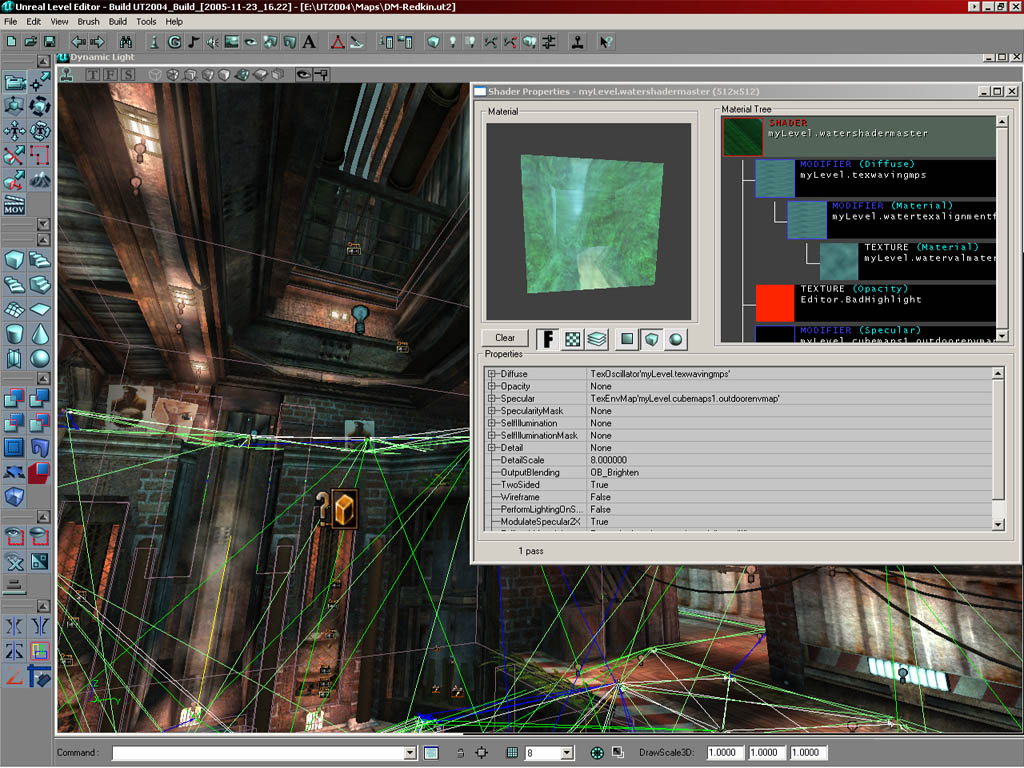The image size is (1024, 768).
Task: Select the Terrain Editing mountain tool
Action: pos(40,180)
